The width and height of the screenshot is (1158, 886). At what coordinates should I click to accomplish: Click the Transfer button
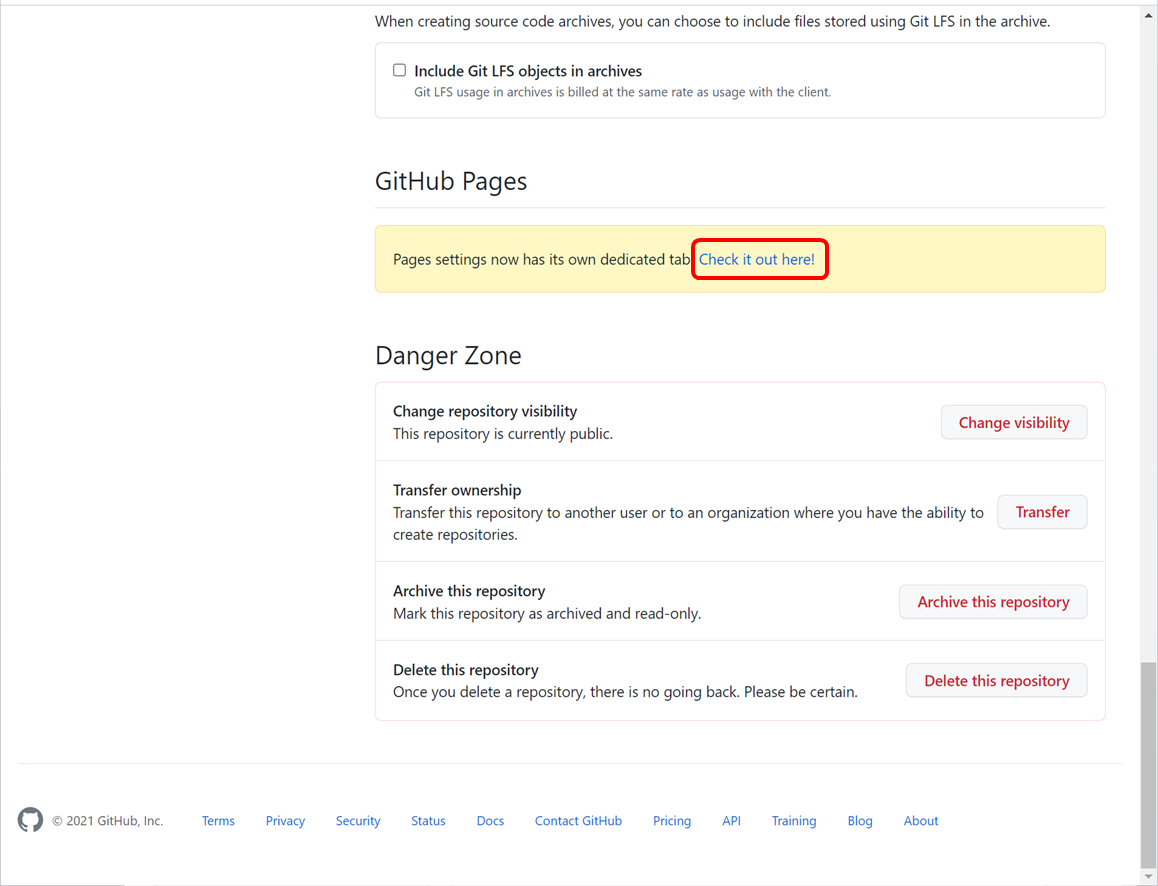coord(1042,512)
